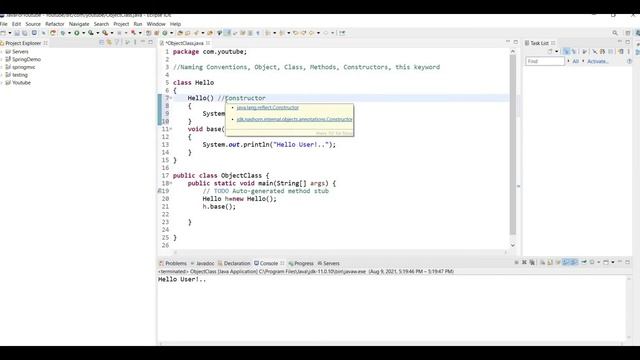Viewport: 640px width, 360px height.
Task: Open the Open Console dropdown at the Console toolbar end
Action: (x=613, y=262)
